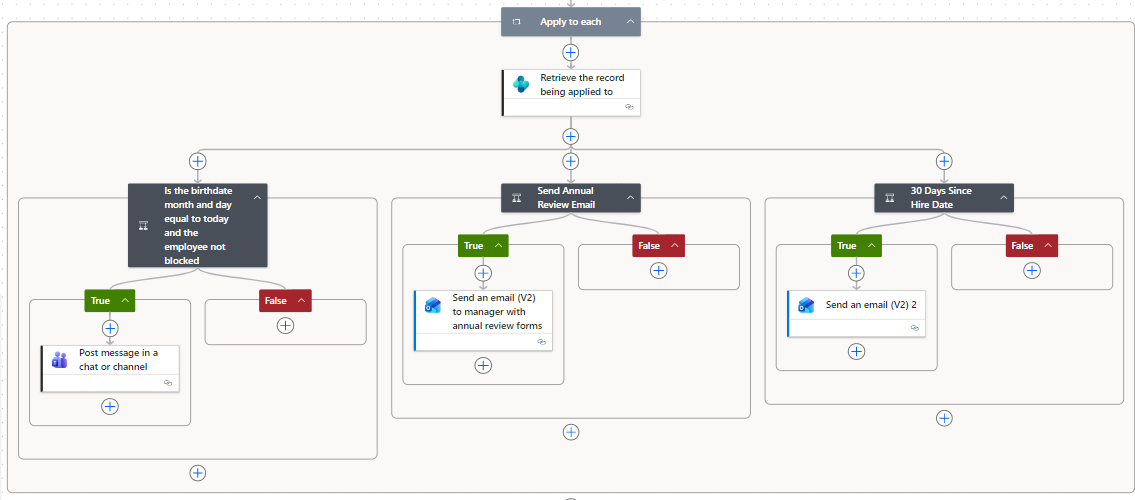
Task: Add action below annual review forms email card
Action: pyautogui.click(x=483, y=365)
